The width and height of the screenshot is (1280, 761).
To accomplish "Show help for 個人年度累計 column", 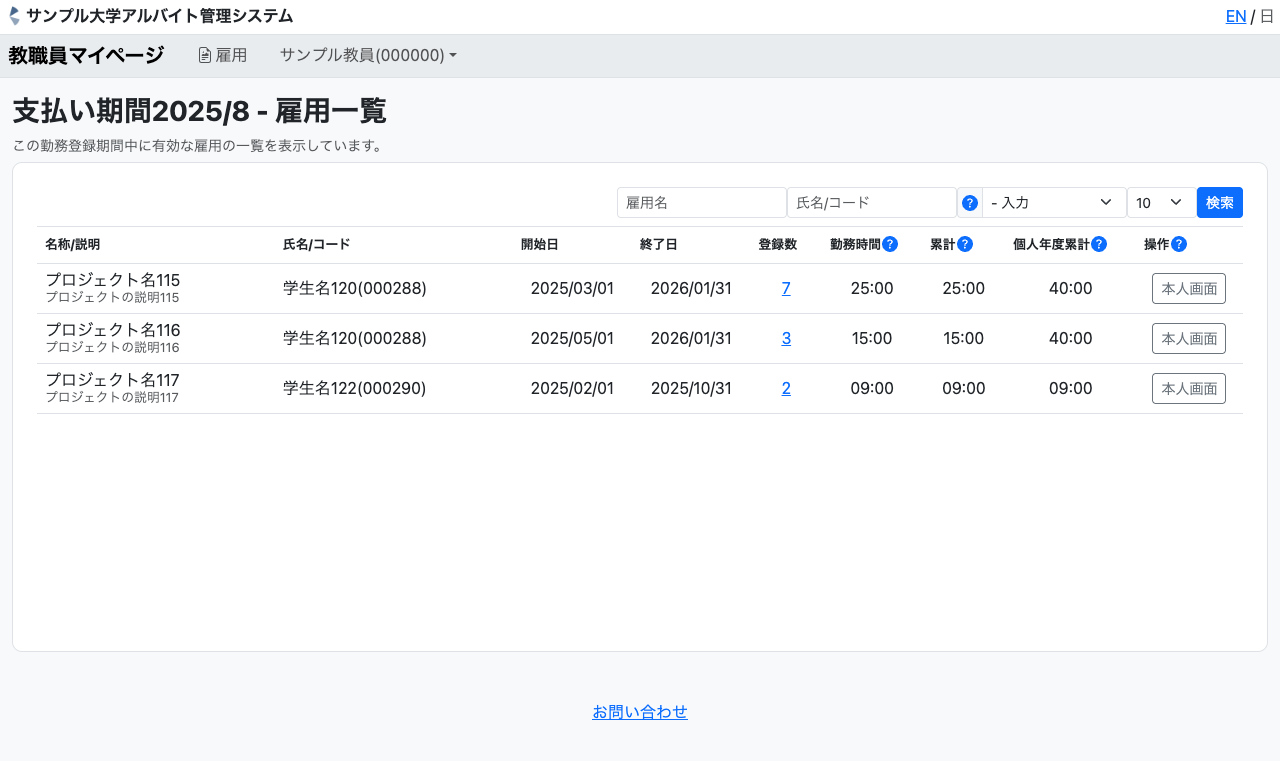I will [x=1099, y=244].
